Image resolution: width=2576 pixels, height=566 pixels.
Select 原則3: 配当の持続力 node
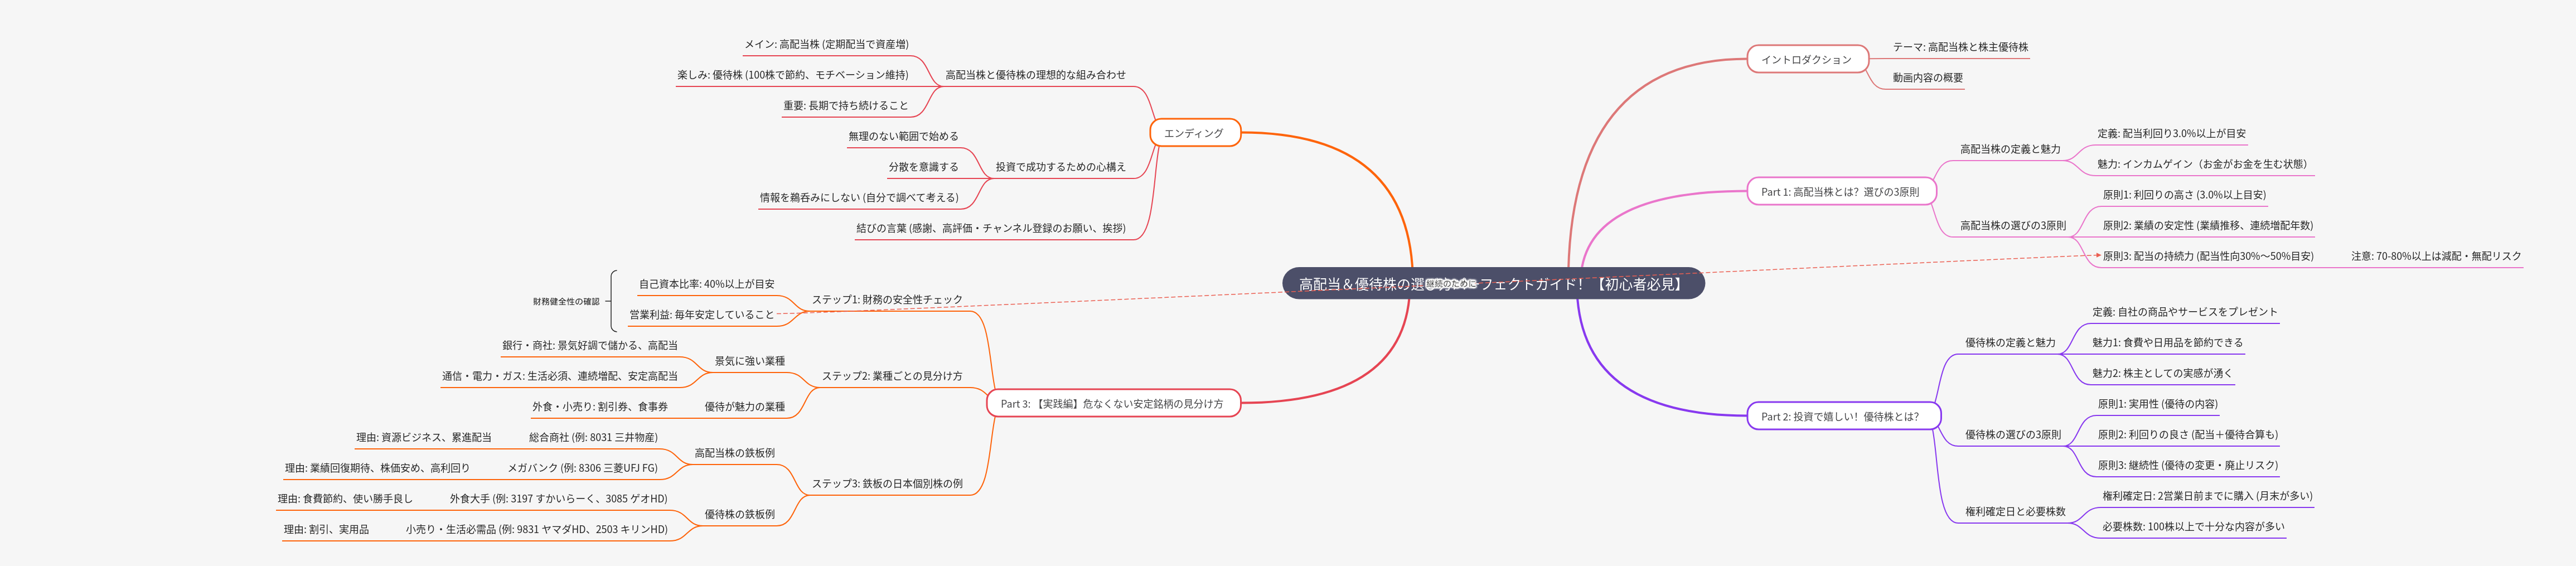point(2207,257)
